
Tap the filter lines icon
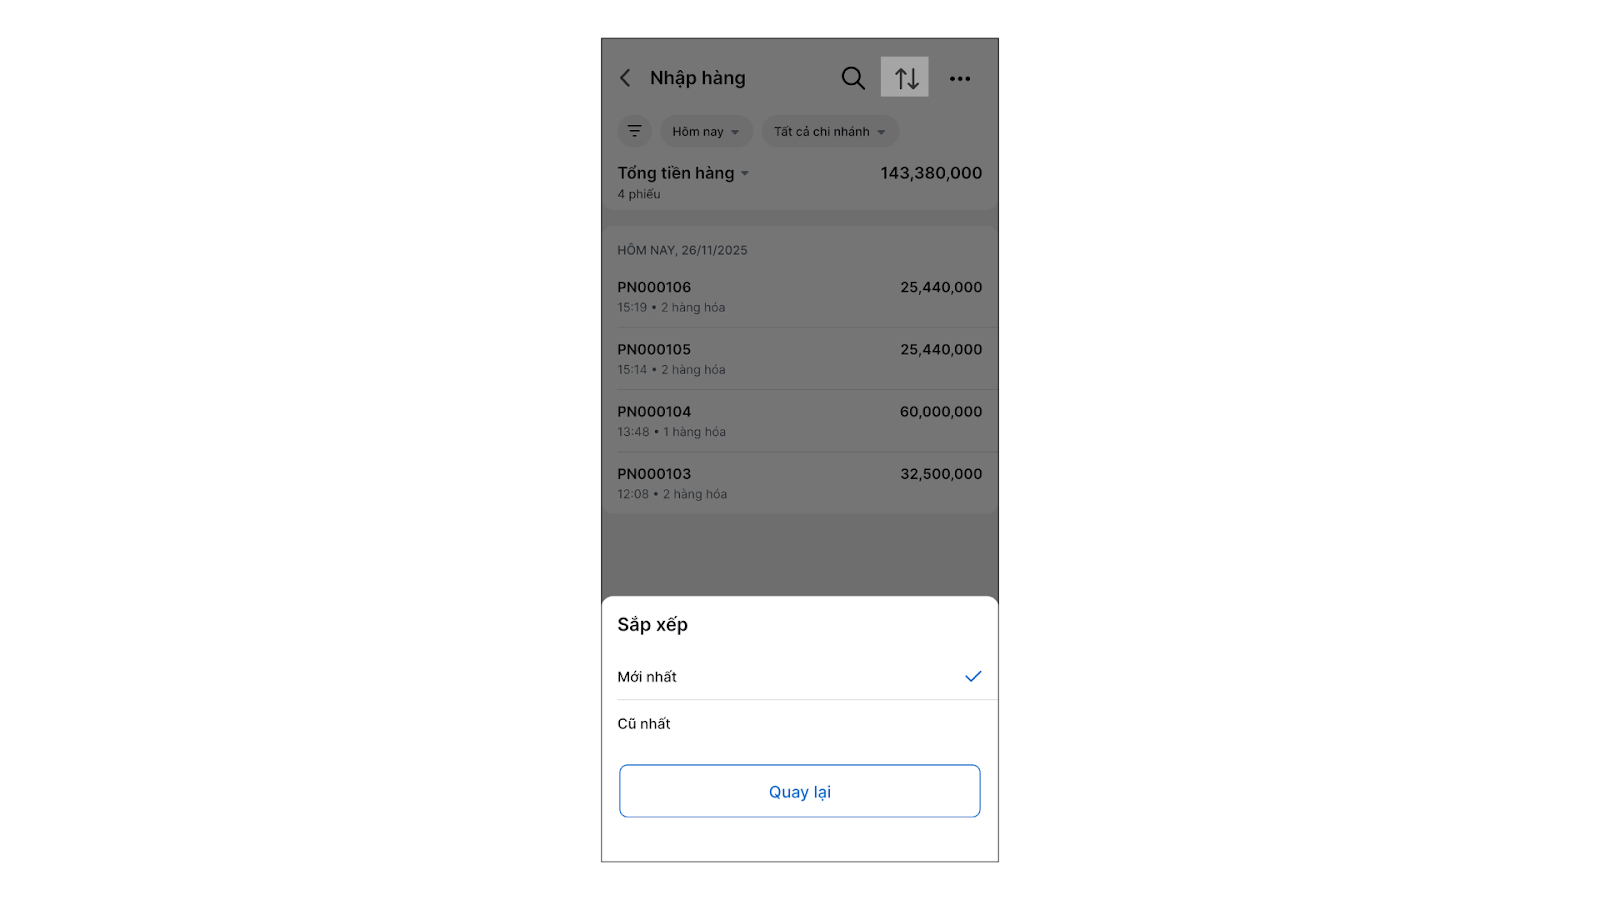point(634,131)
